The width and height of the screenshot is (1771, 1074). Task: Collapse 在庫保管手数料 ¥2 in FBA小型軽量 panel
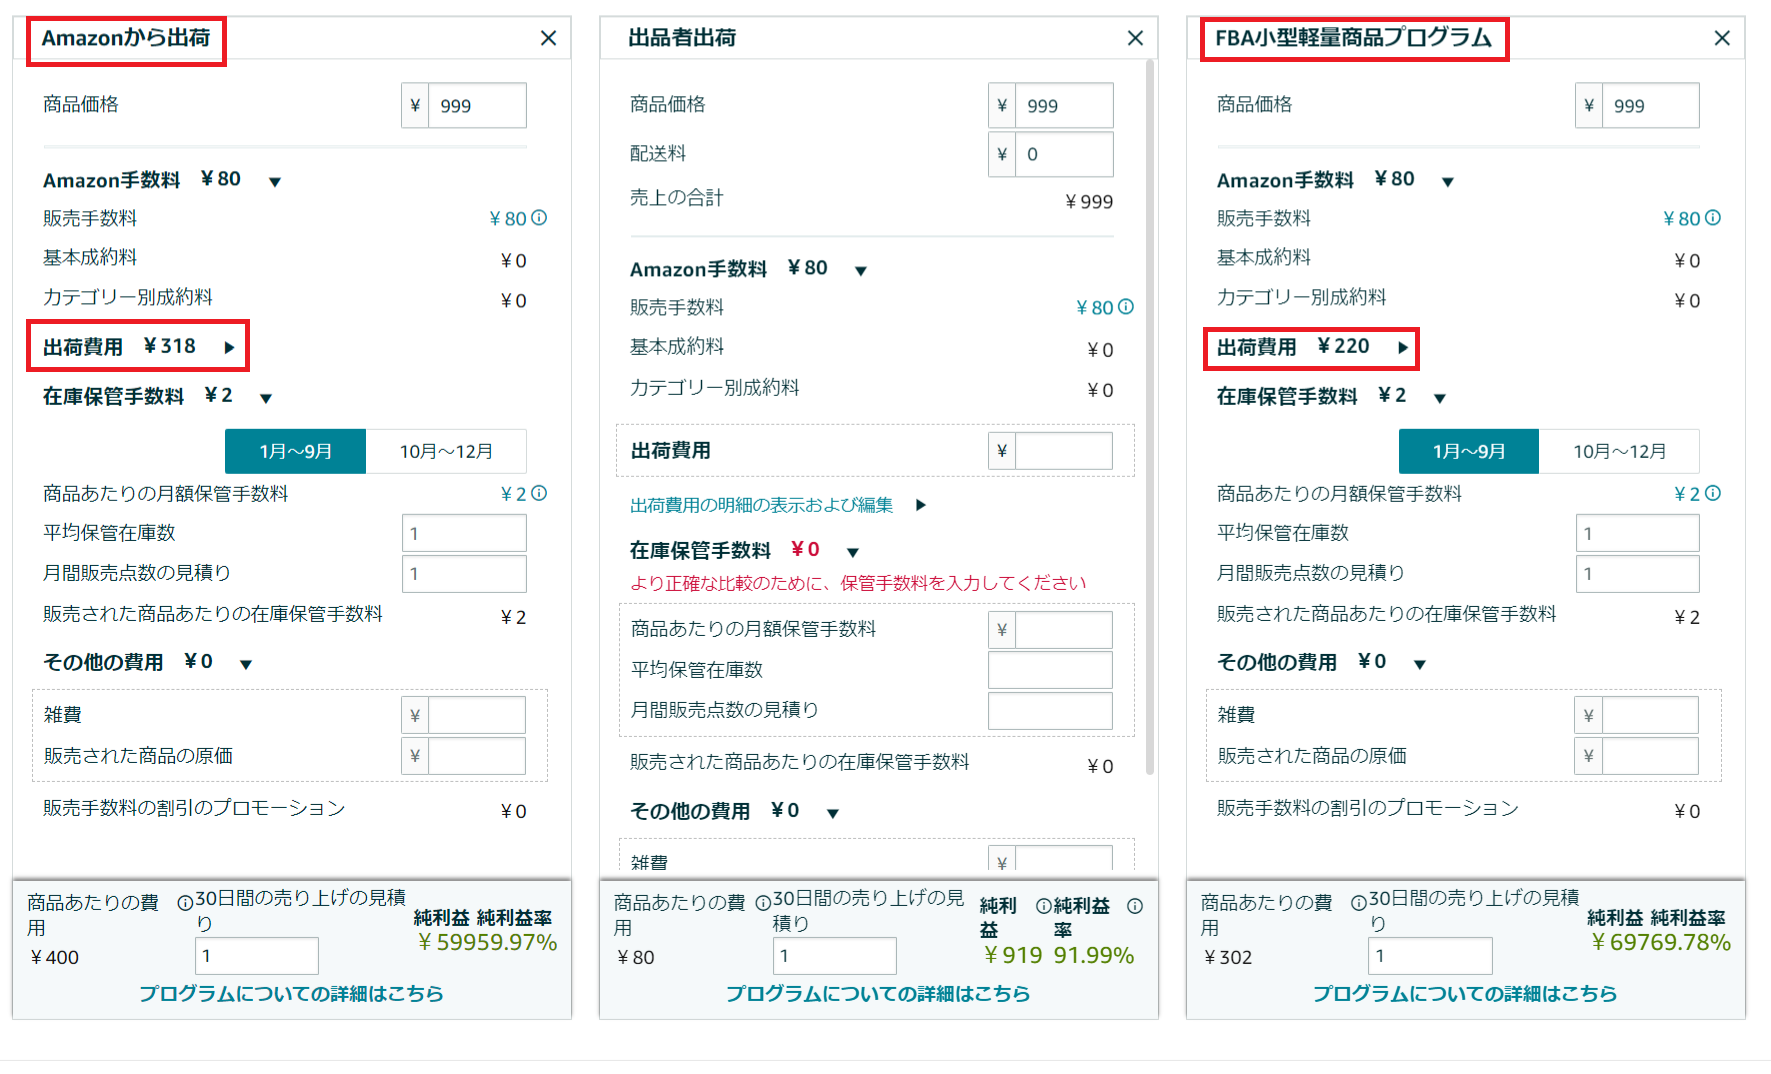[x=1440, y=398]
